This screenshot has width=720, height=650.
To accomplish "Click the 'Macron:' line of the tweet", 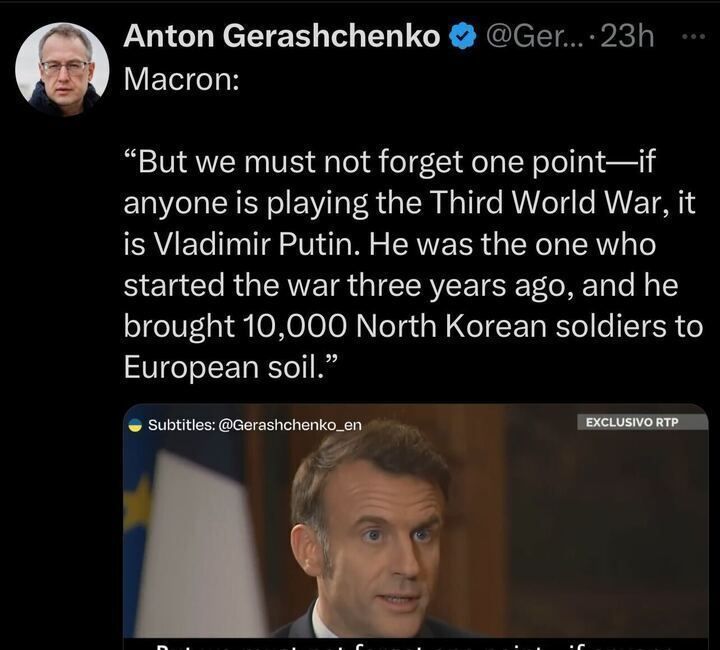I will click(181, 79).
